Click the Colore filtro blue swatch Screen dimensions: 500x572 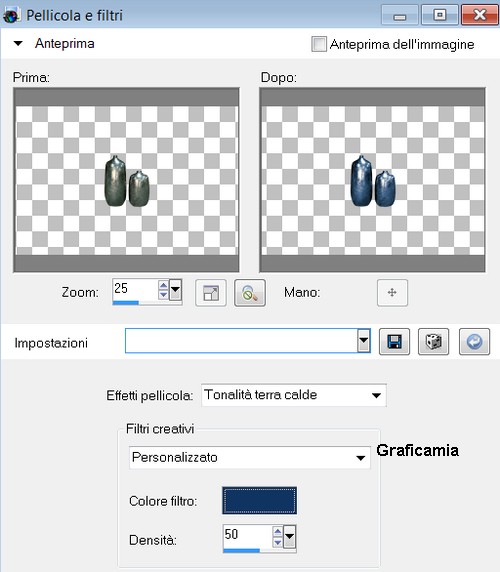pyautogui.click(x=259, y=500)
